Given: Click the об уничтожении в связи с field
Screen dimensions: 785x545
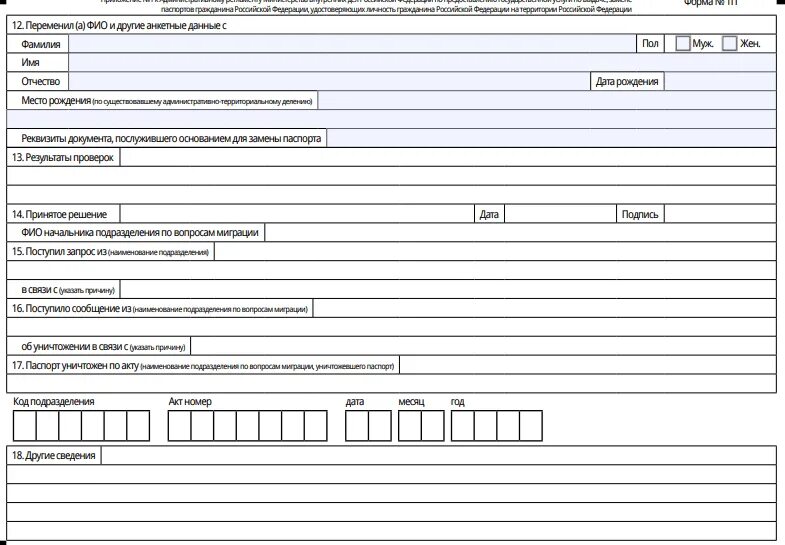Looking at the screenshot, I should tap(484, 346).
